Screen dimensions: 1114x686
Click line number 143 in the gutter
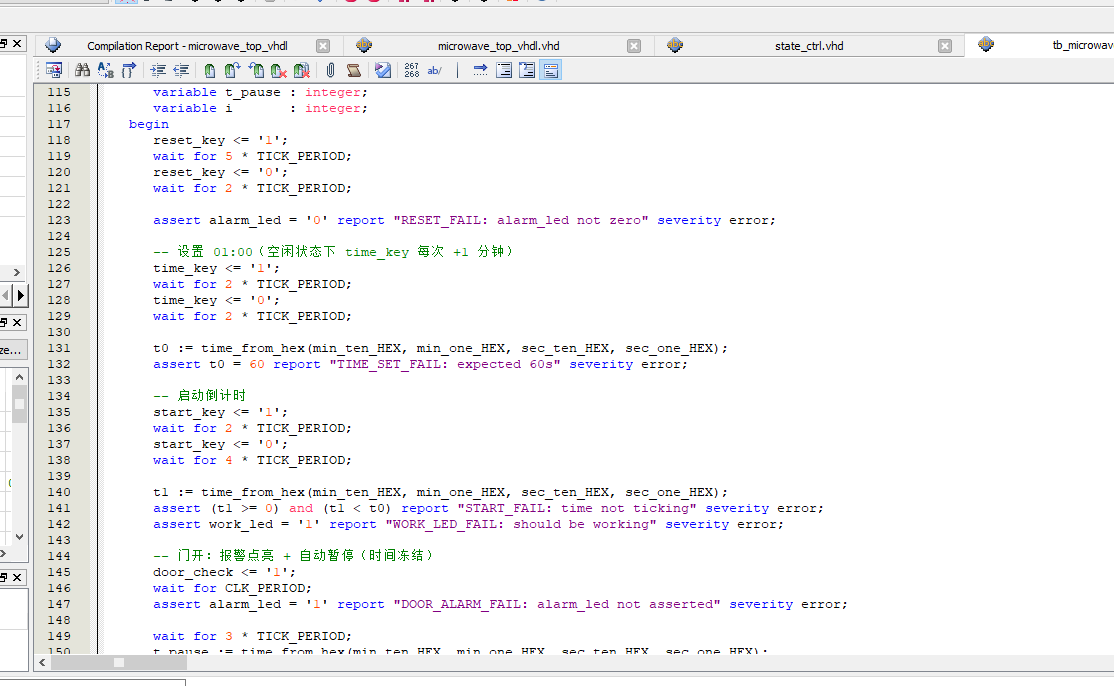[59, 540]
